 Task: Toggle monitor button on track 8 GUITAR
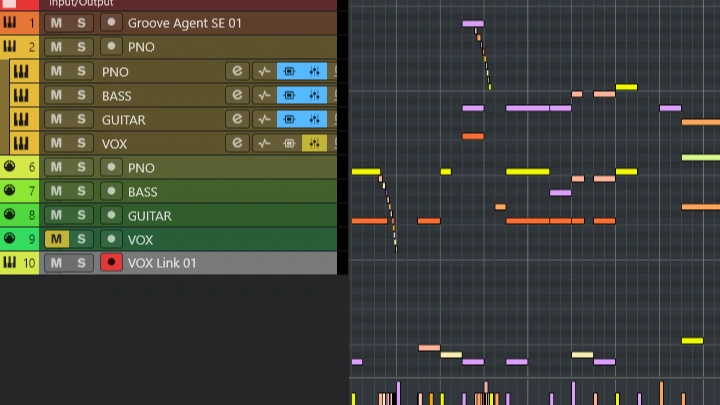(111, 215)
